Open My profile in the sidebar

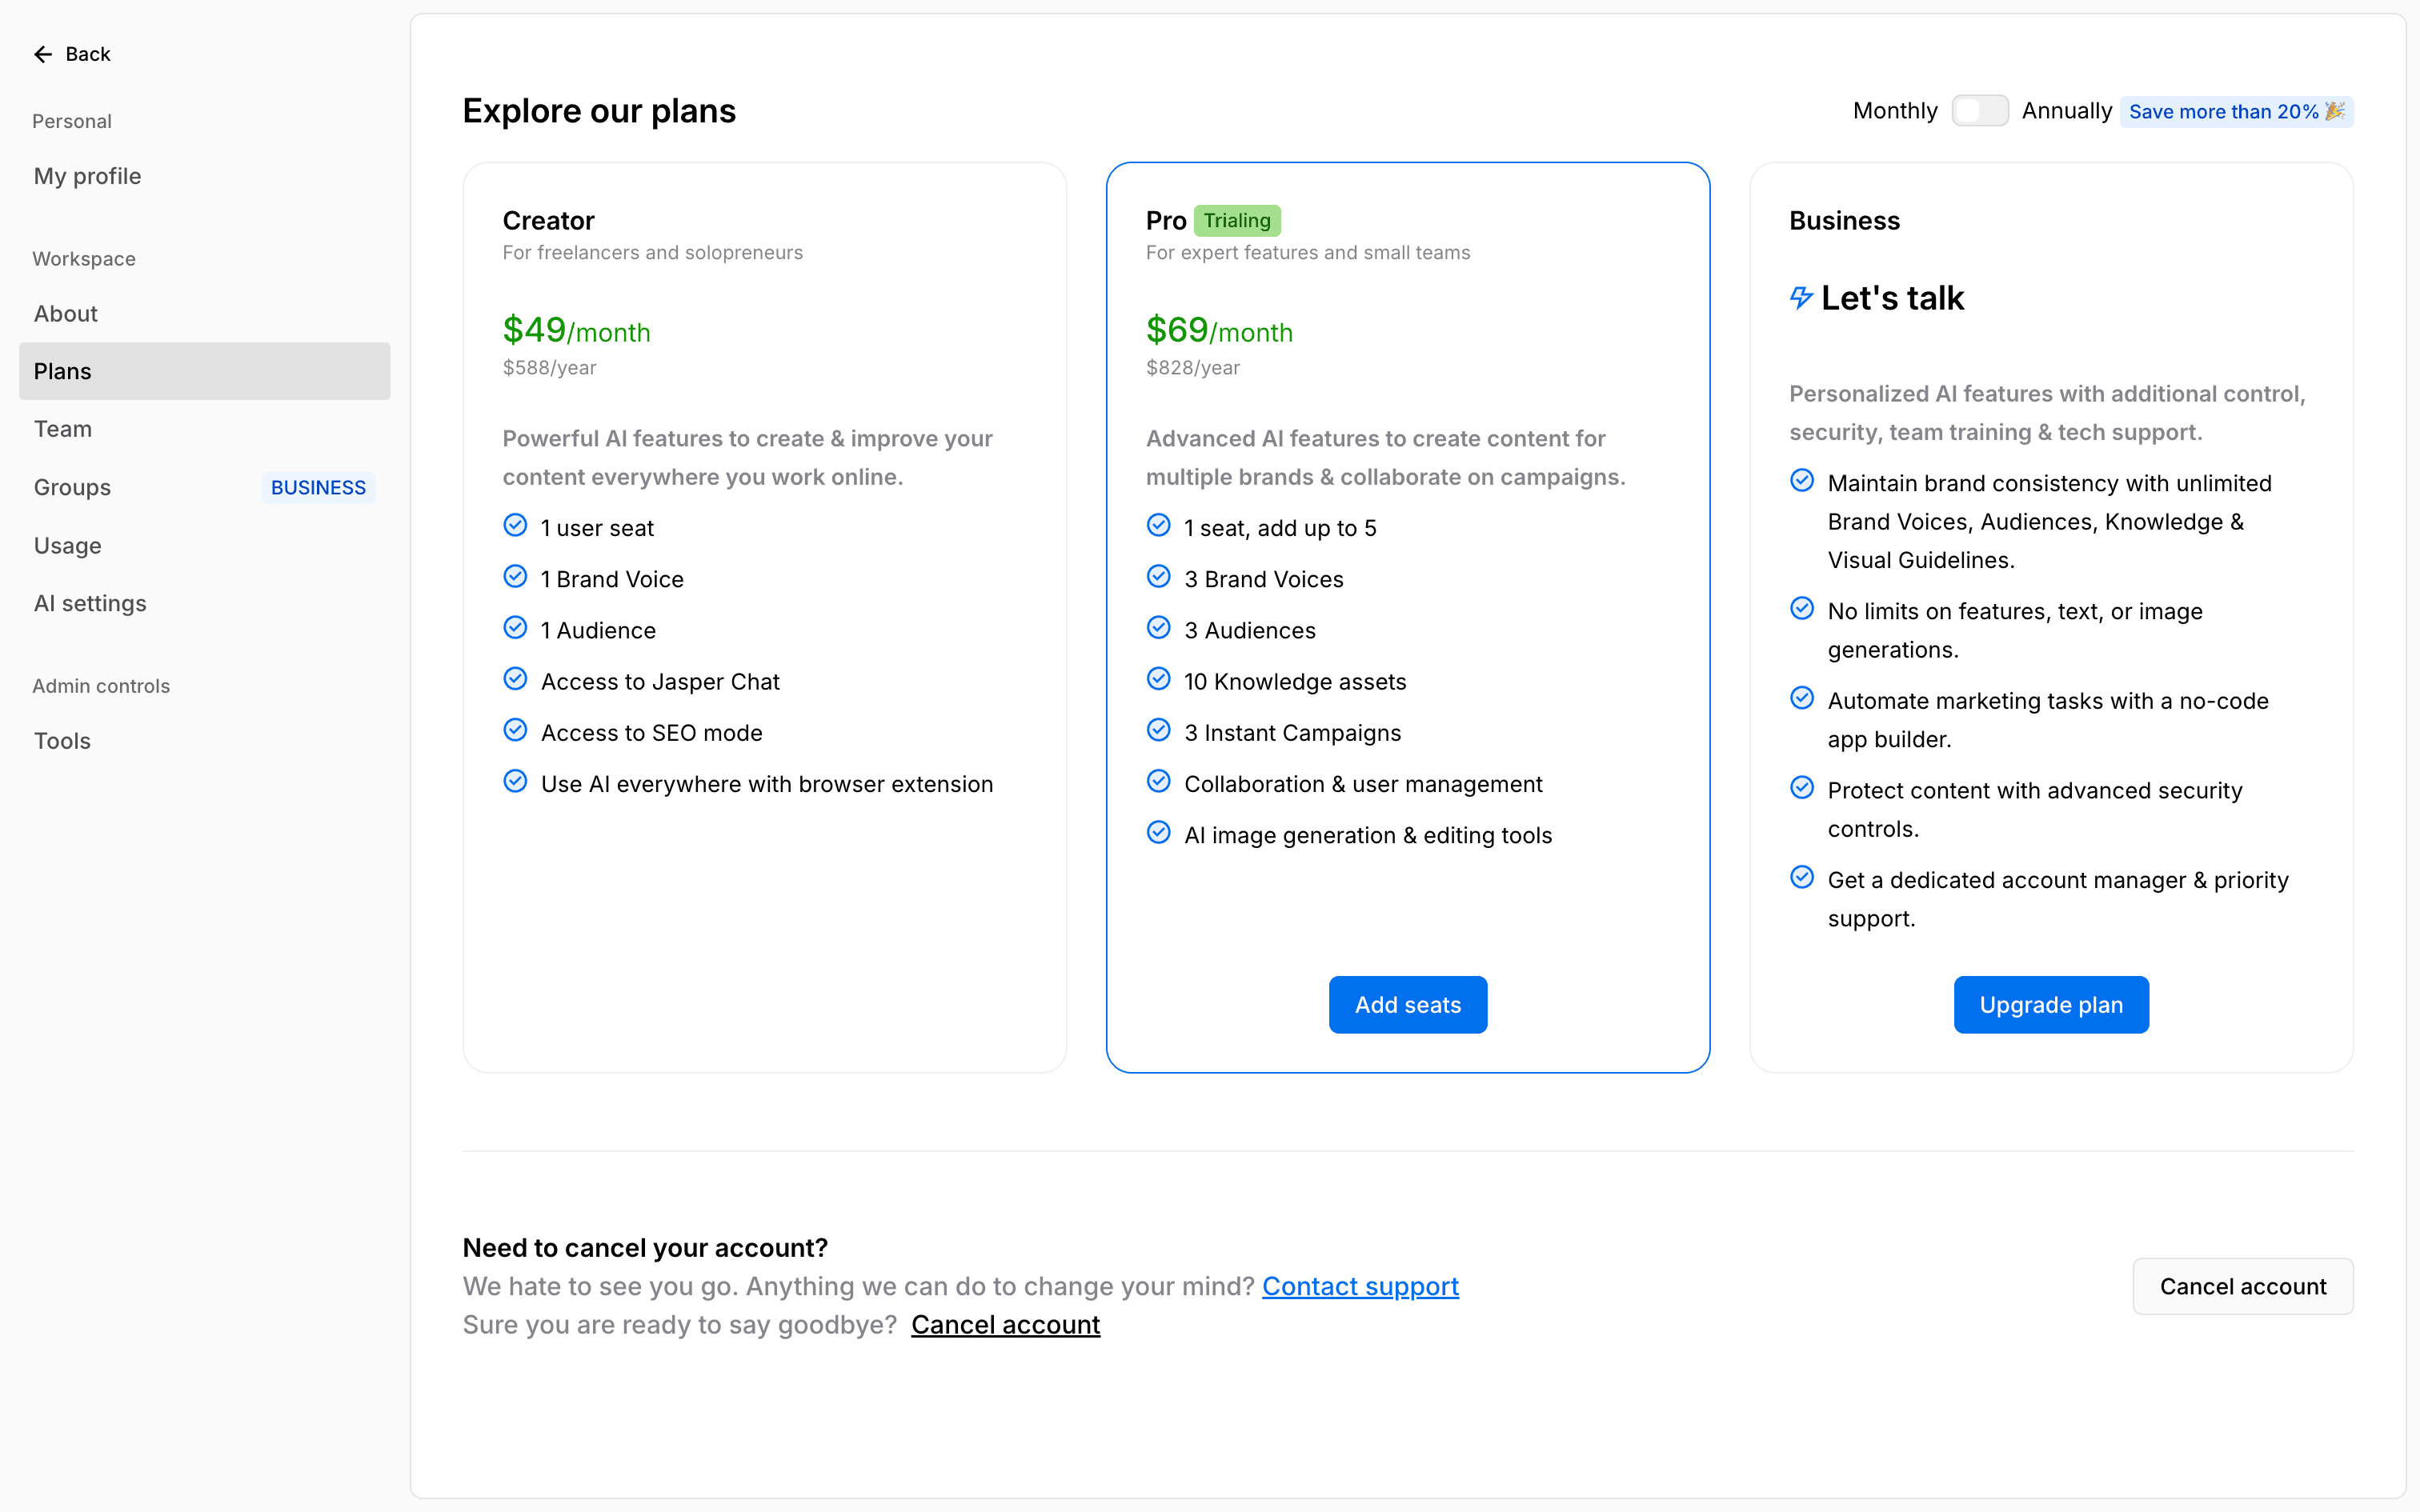[87, 176]
